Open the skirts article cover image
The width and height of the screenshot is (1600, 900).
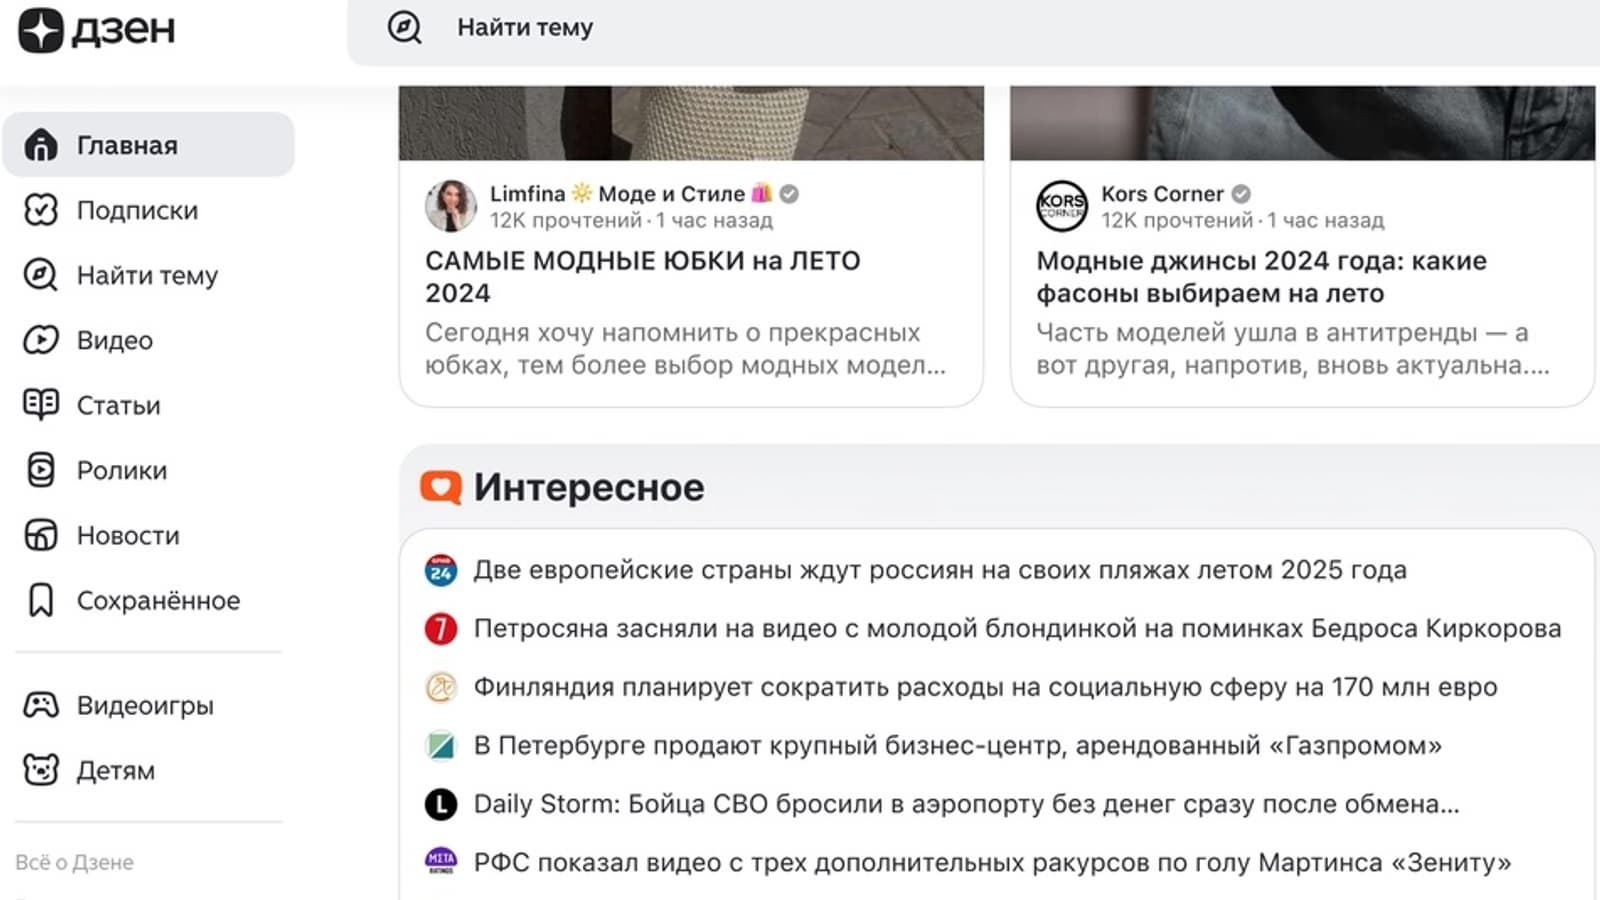tap(691, 123)
